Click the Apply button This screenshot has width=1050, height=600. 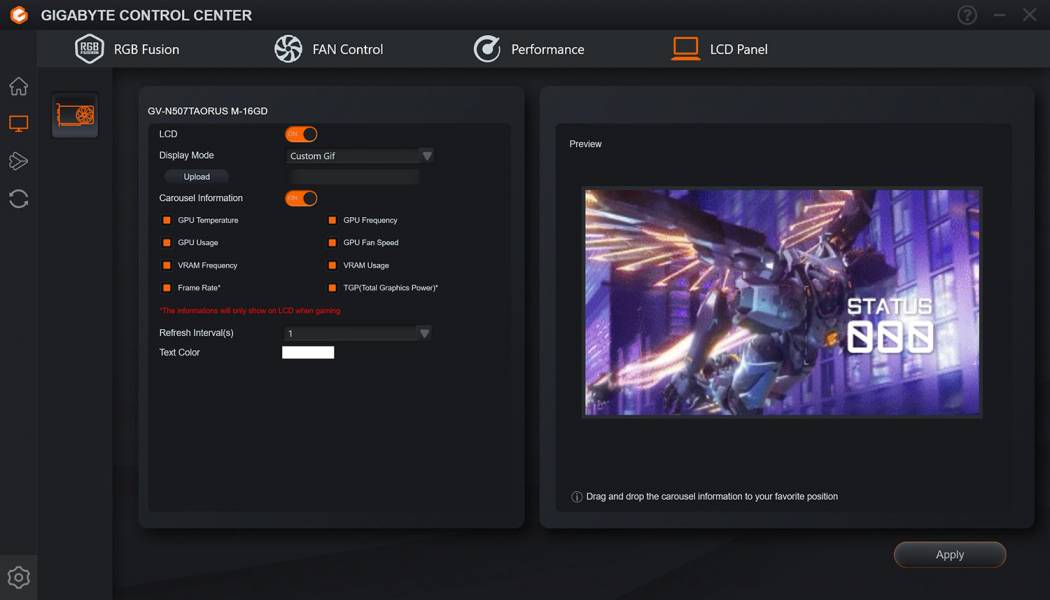[x=950, y=554]
